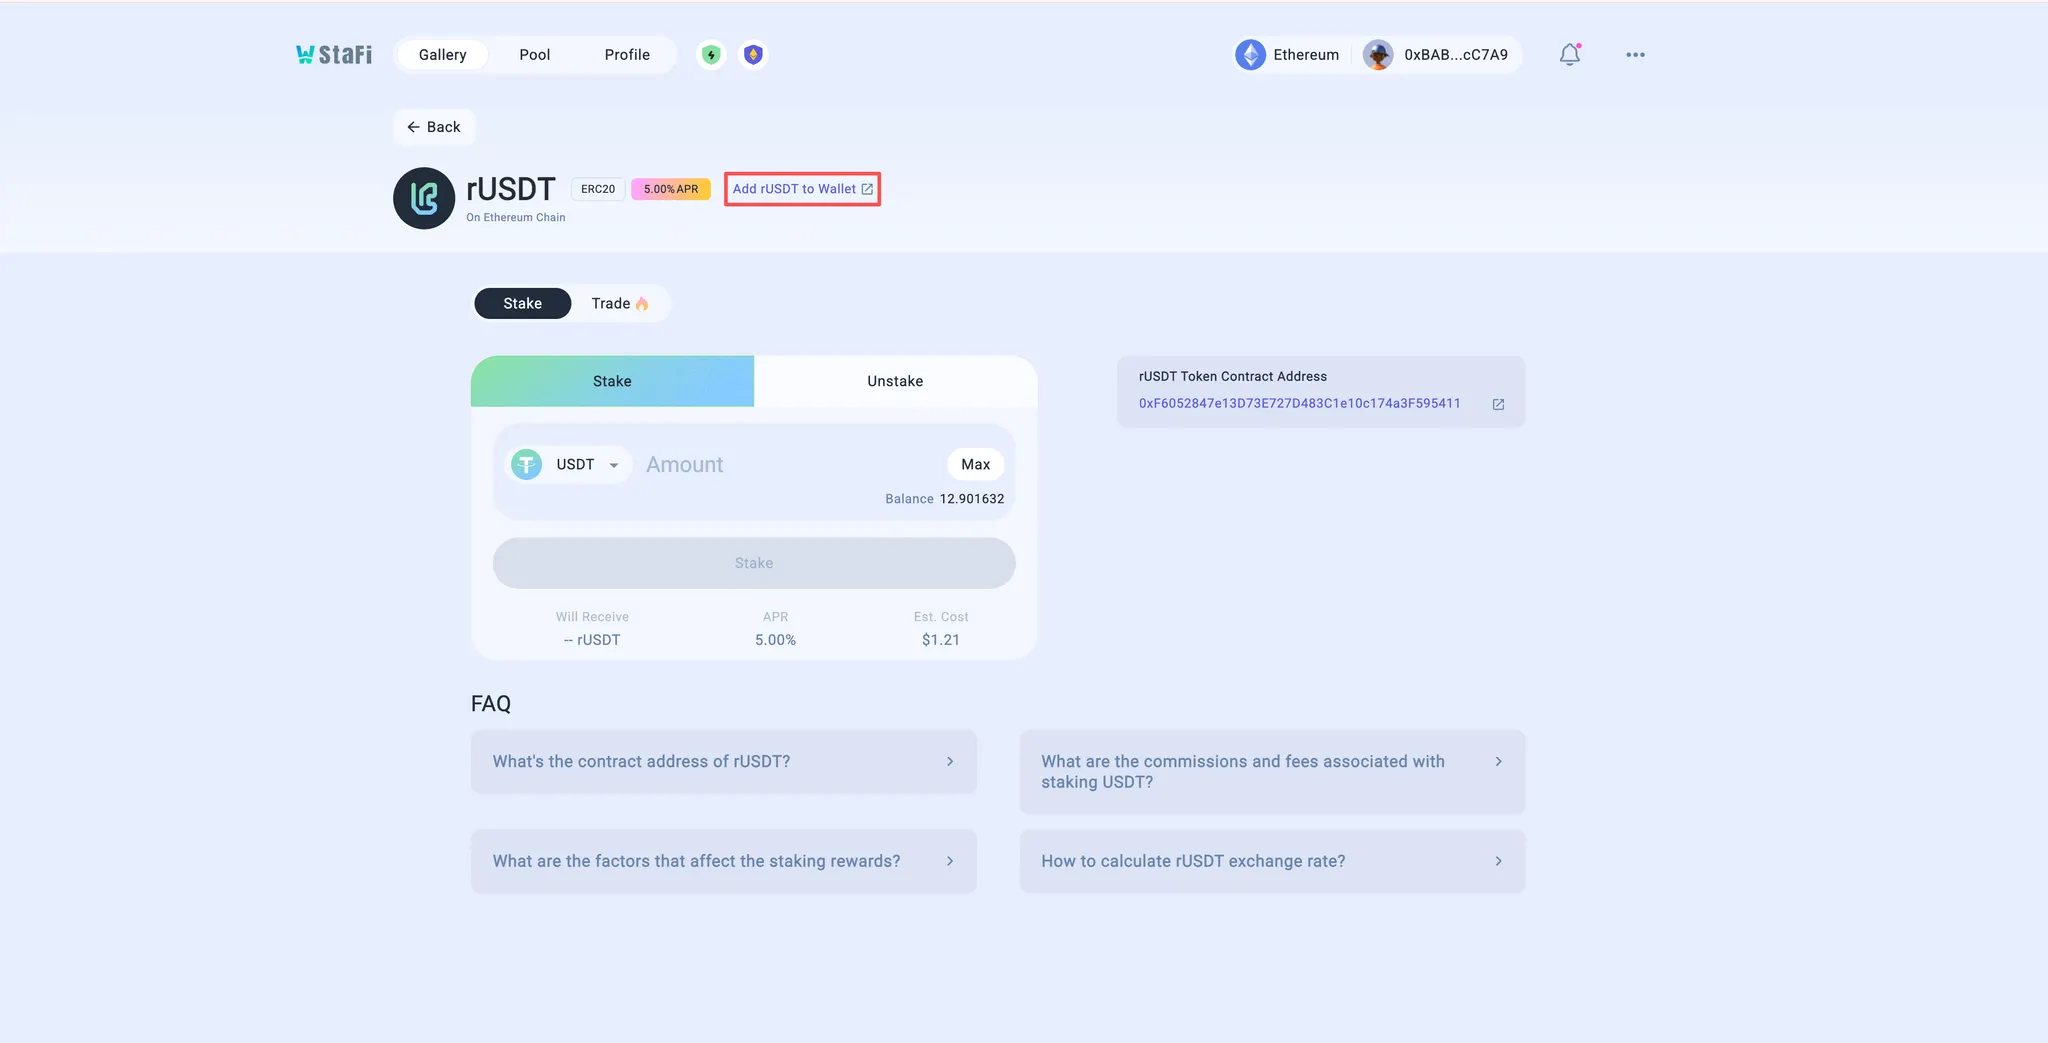Viewport: 2048px width, 1043px height.
Task: Expand the rUSDT contract address FAQ
Action: pos(723,762)
